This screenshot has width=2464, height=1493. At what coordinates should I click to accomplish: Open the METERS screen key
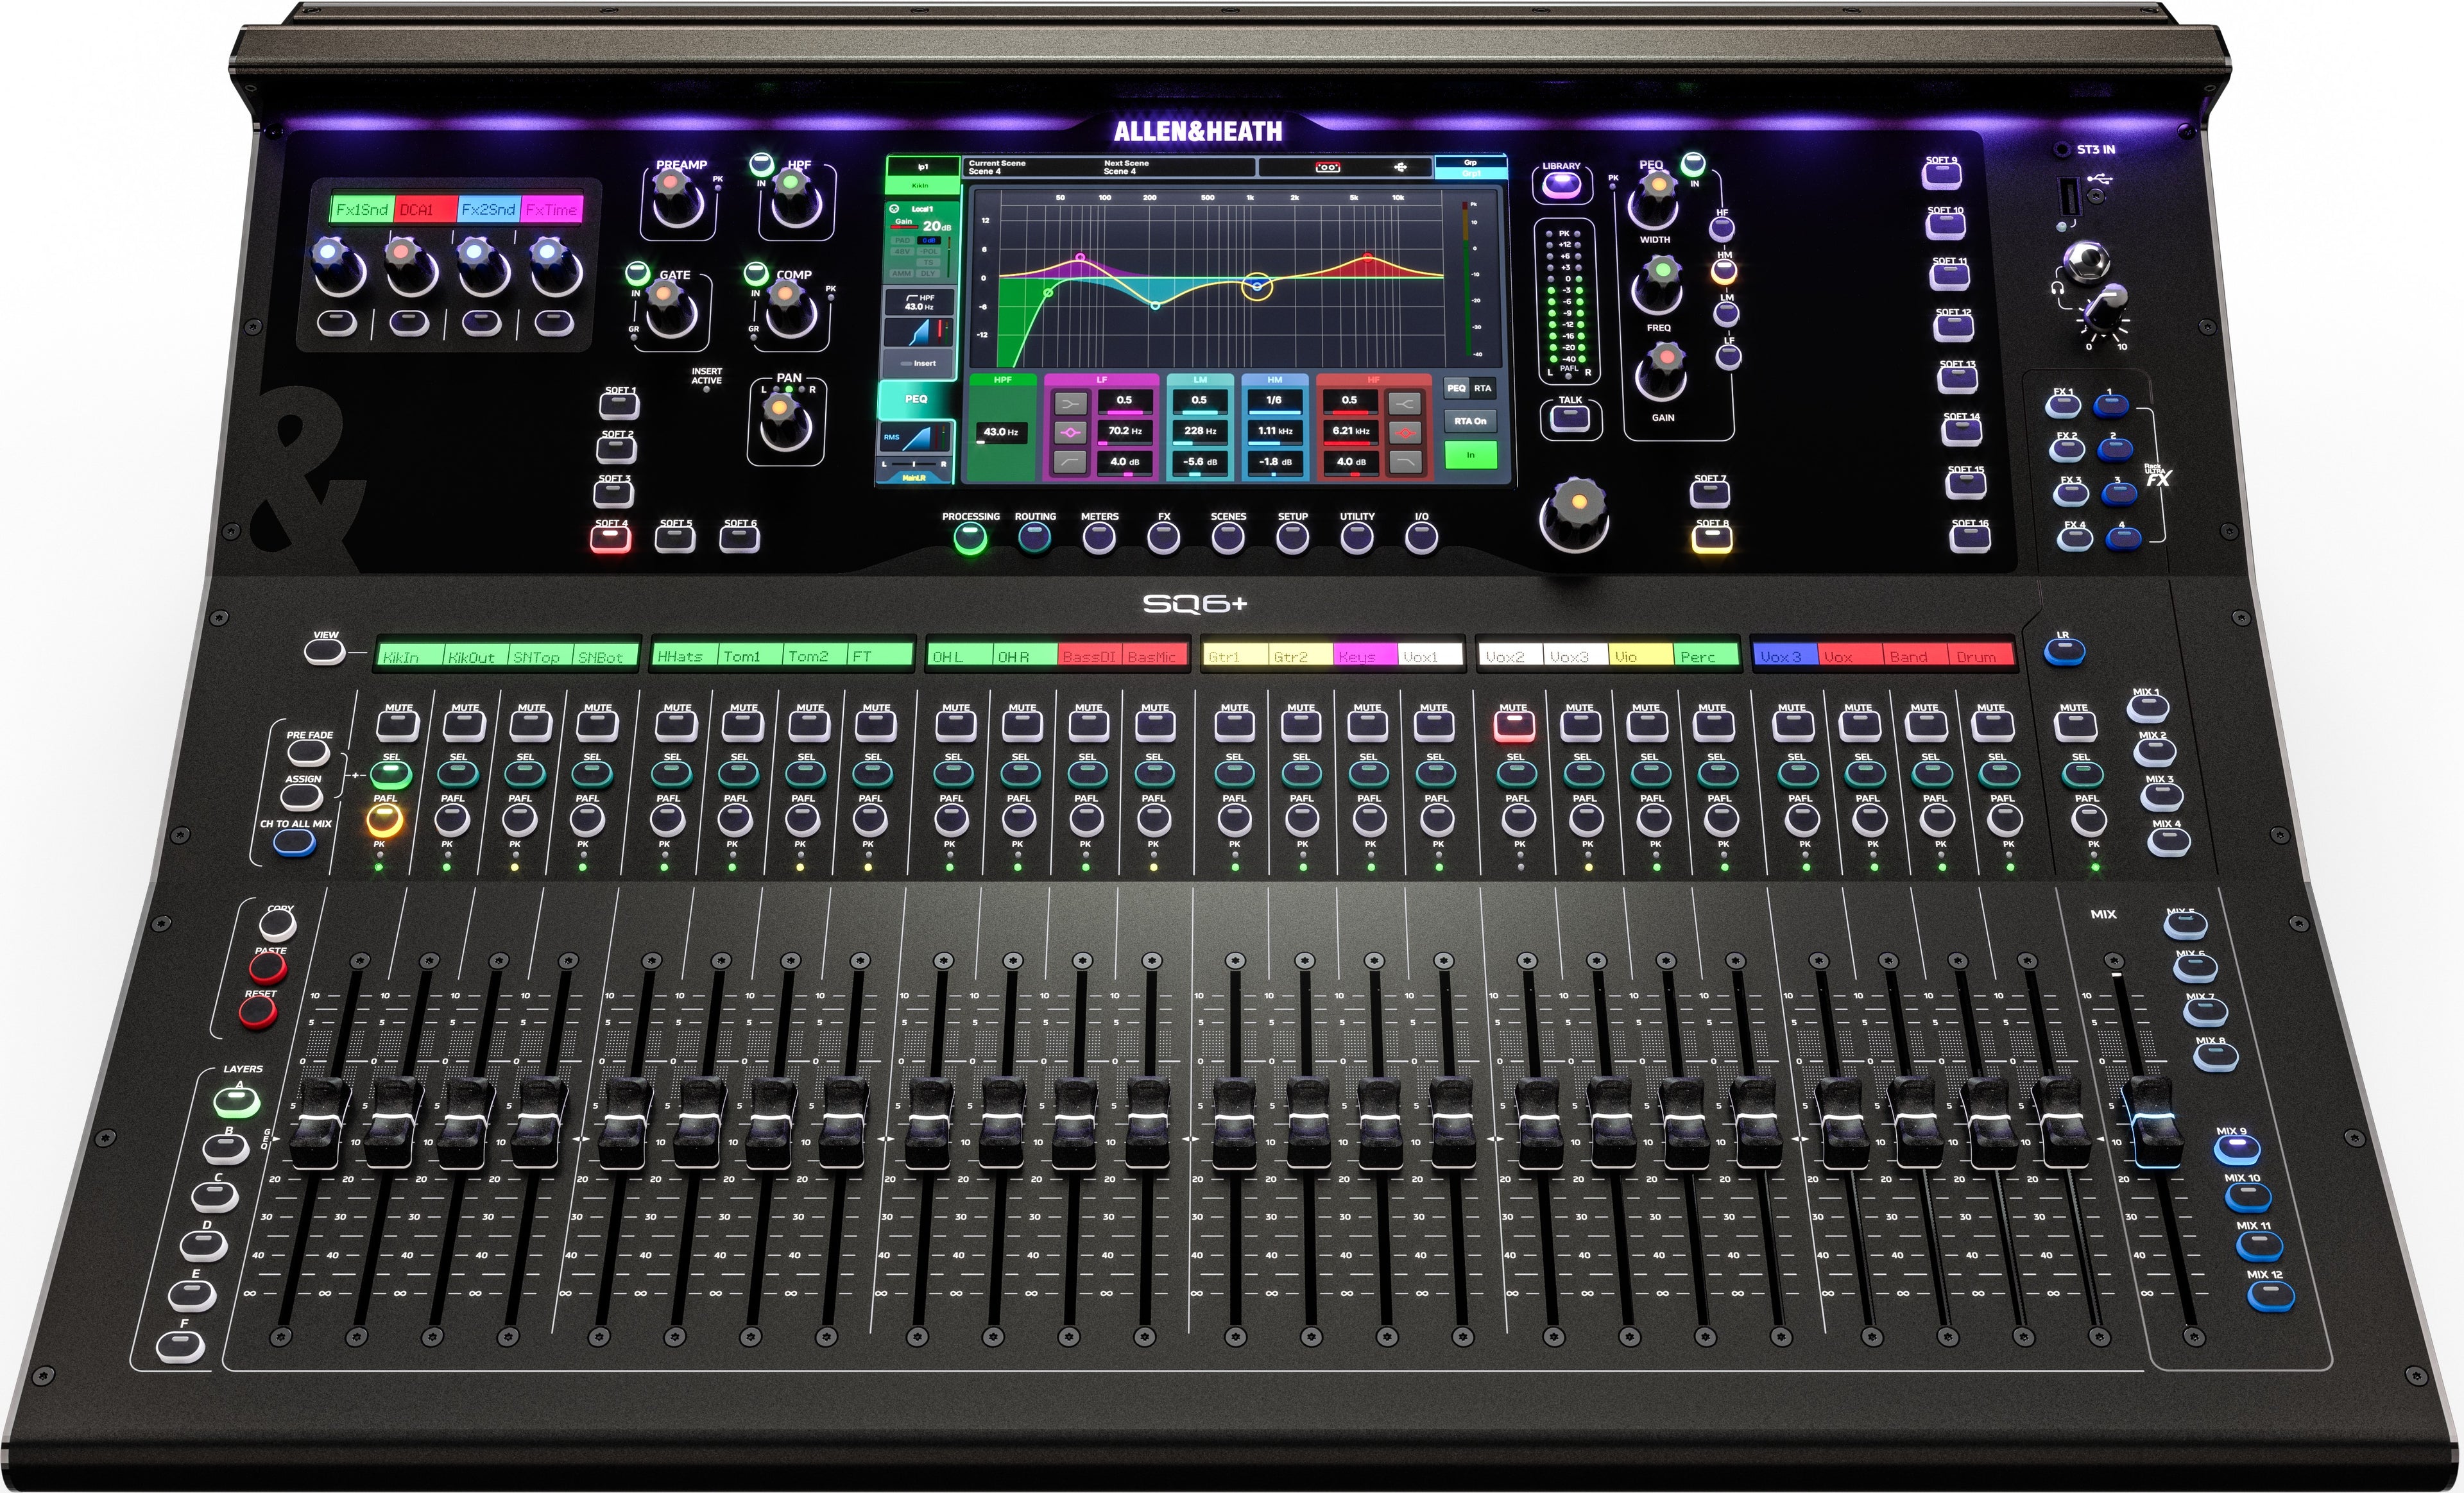[1099, 538]
